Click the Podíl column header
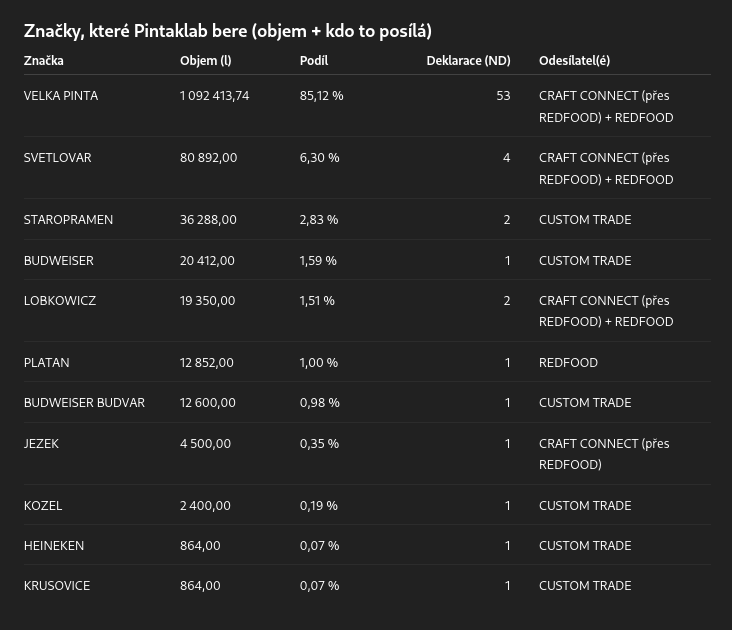Viewport: 732px width, 630px height. click(314, 61)
